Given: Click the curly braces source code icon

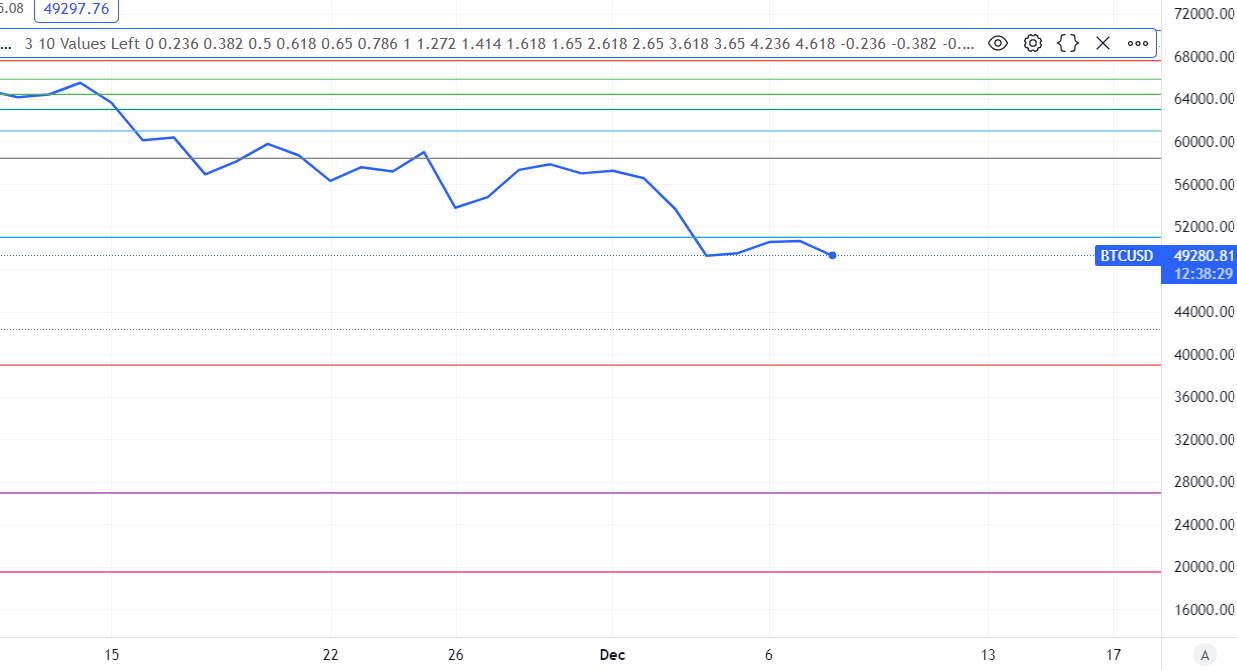Looking at the screenshot, I should tap(1067, 43).
